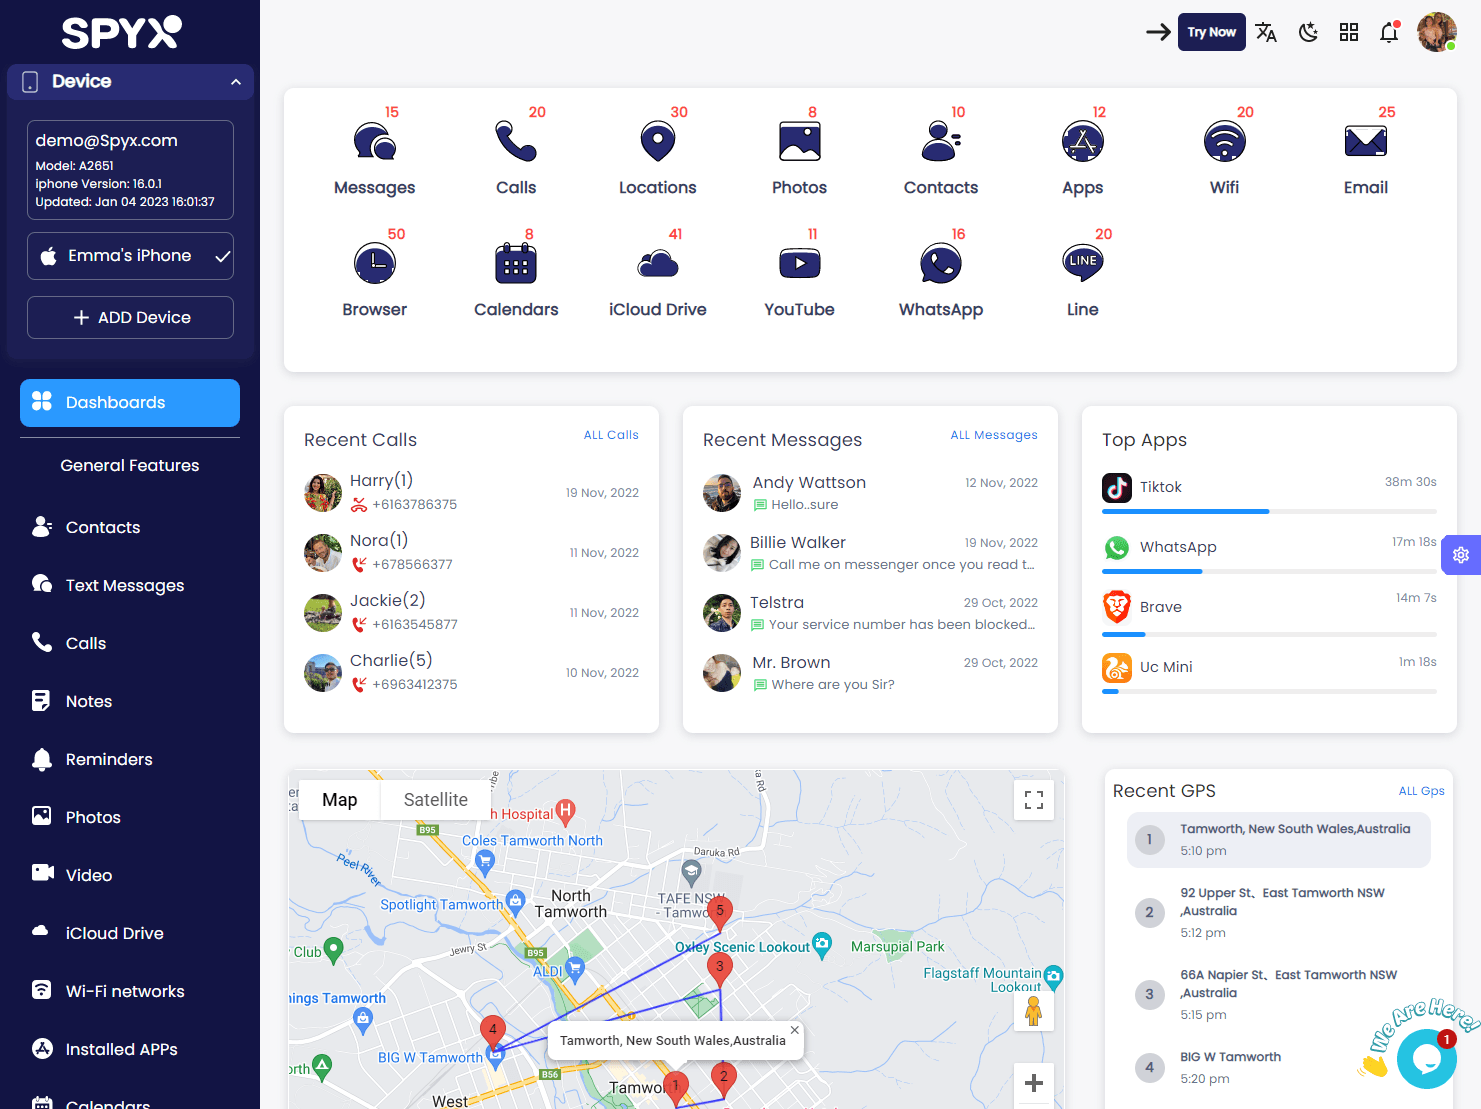Open the Nora(1) recent call entry
Viewport: 1481px width, 1109px height.
coord(471,552)
